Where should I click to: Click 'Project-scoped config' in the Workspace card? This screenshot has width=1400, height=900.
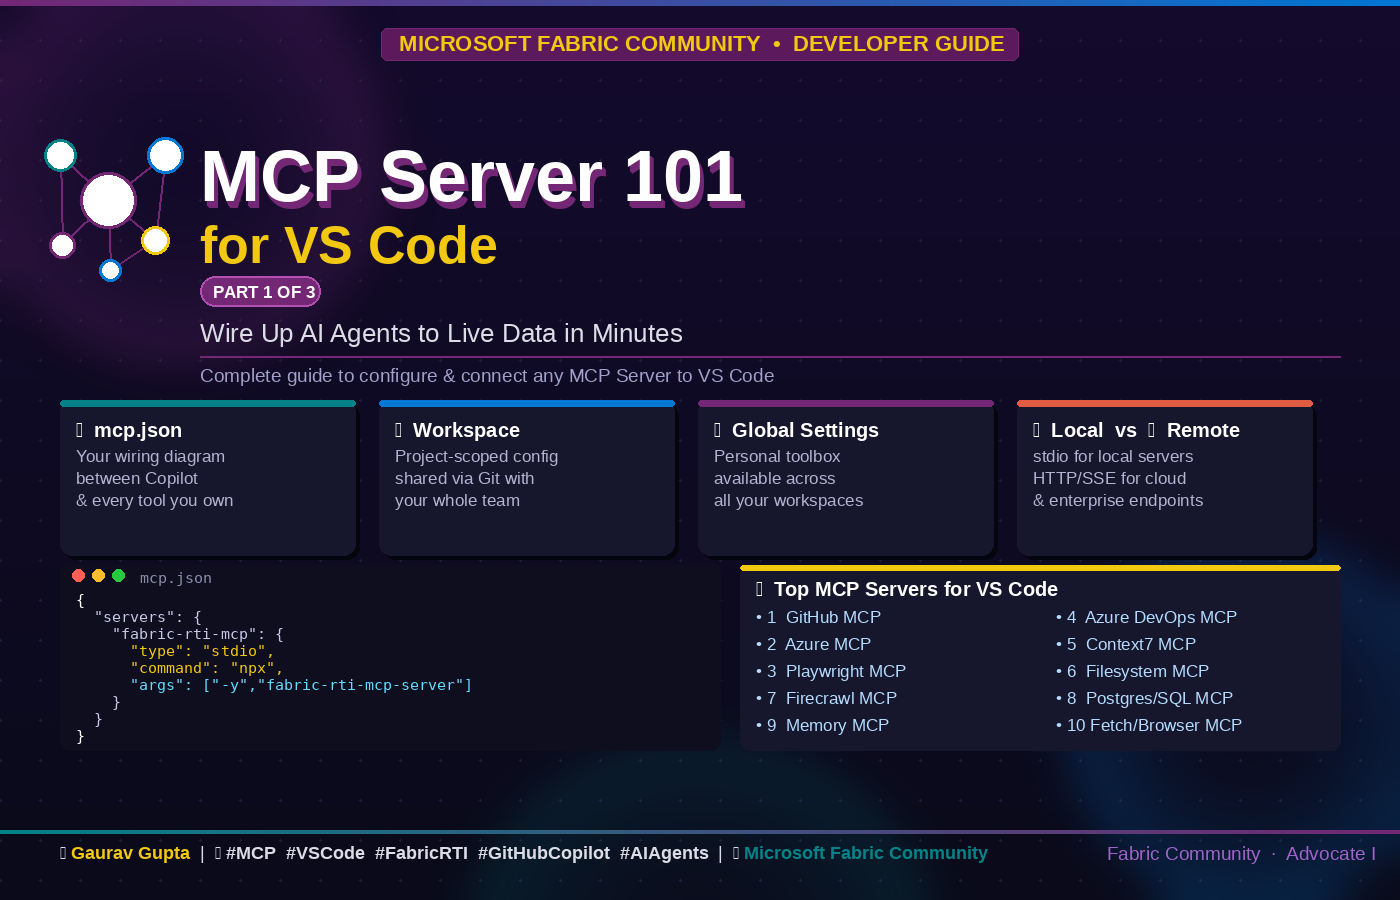pos(476,456)
